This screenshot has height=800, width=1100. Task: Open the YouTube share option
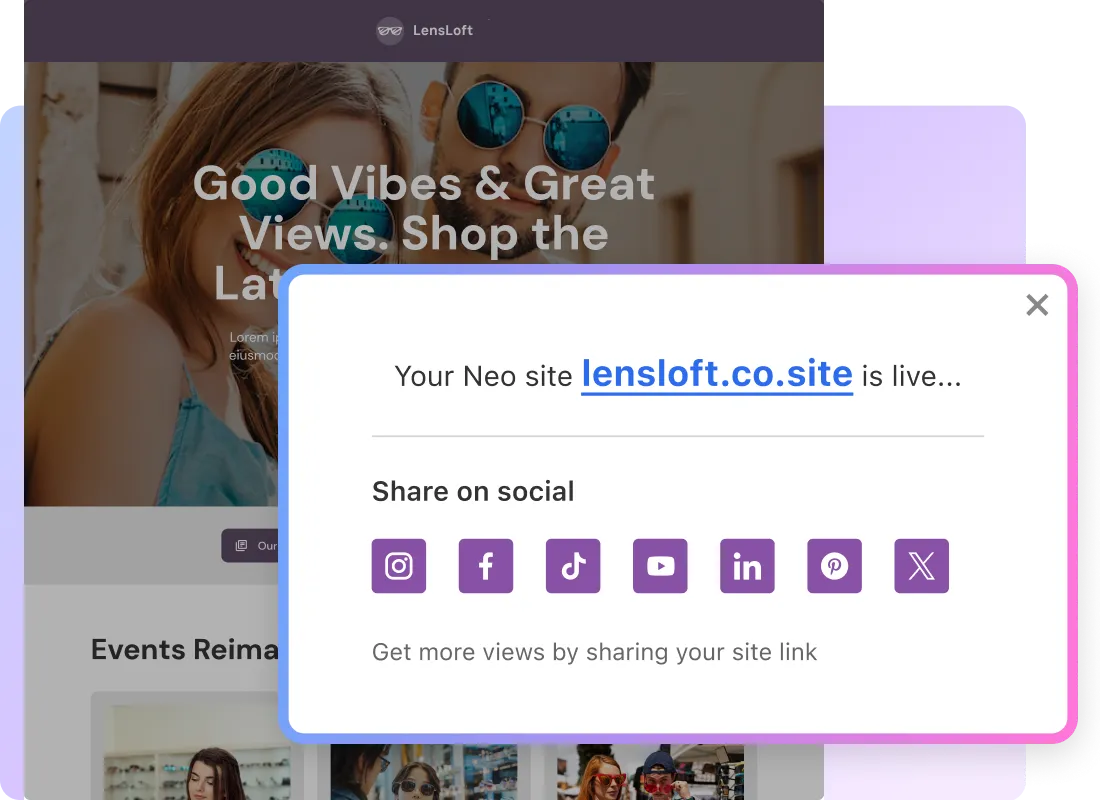pos(660,566)
